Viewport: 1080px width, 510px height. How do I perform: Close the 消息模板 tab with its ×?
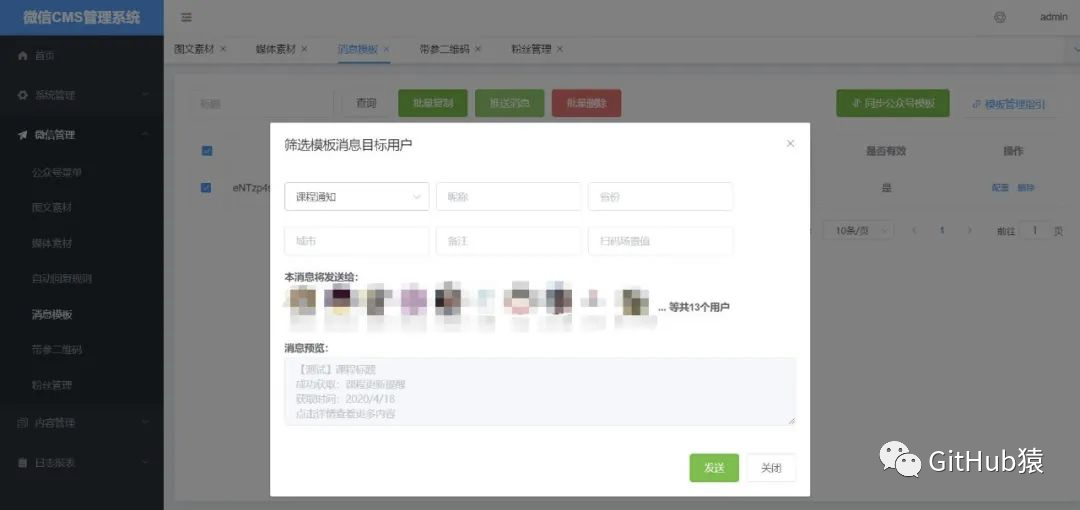pos(386,49)
